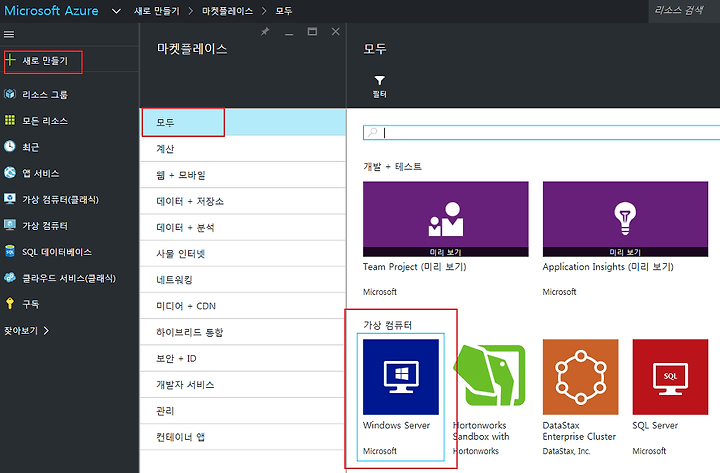Open 모든 리소스 from the sidebar
The height and width of the screenshot is (473, 720).
pyautogui.click(x=45, y=121)
